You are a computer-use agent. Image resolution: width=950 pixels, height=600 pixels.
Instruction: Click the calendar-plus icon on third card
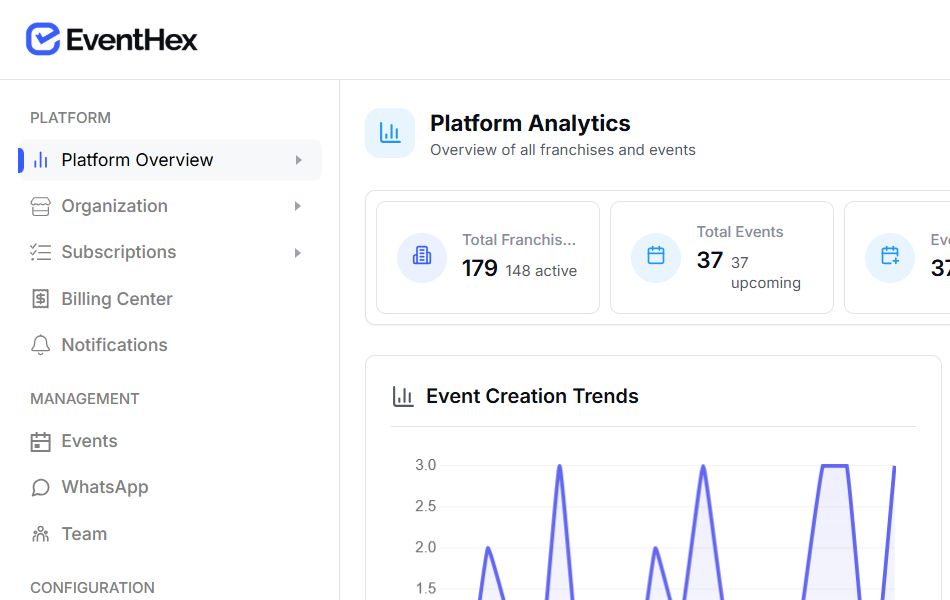889,257
